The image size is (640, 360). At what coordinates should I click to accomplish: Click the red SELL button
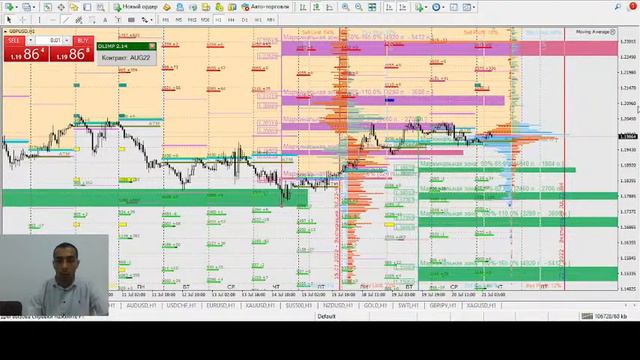(14, 40)
